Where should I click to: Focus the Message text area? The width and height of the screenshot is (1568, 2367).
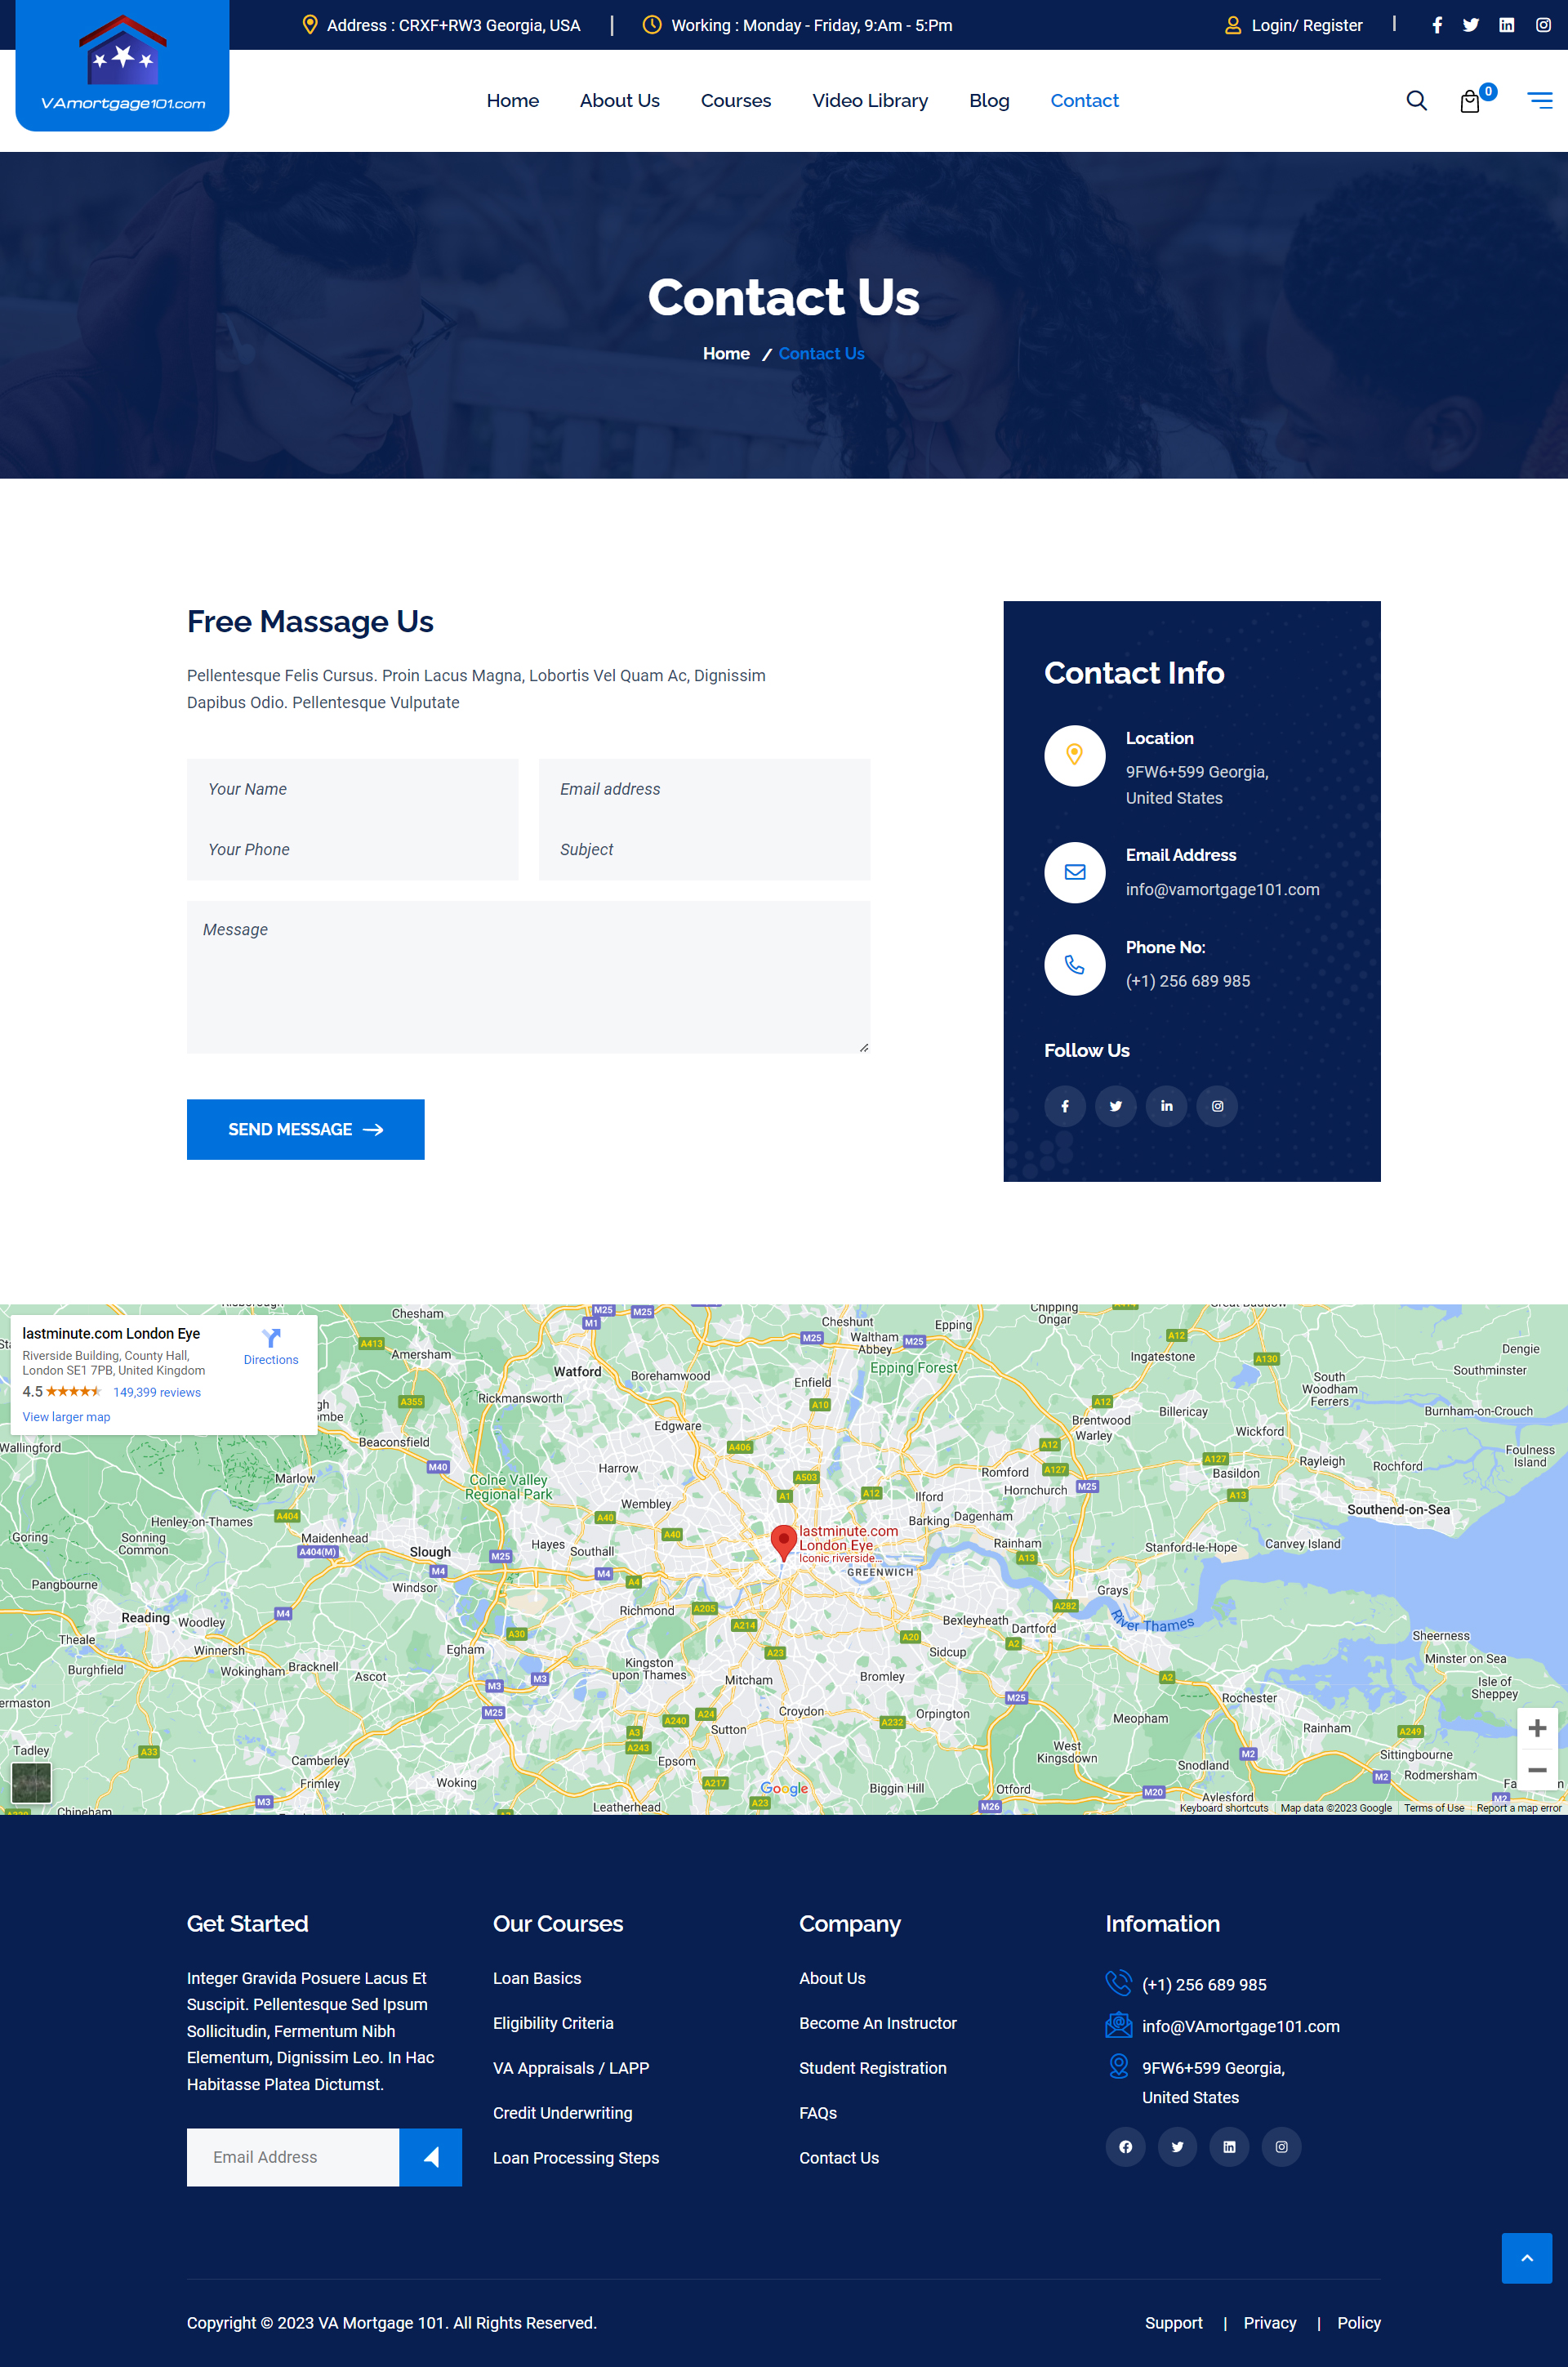(528, 977)
